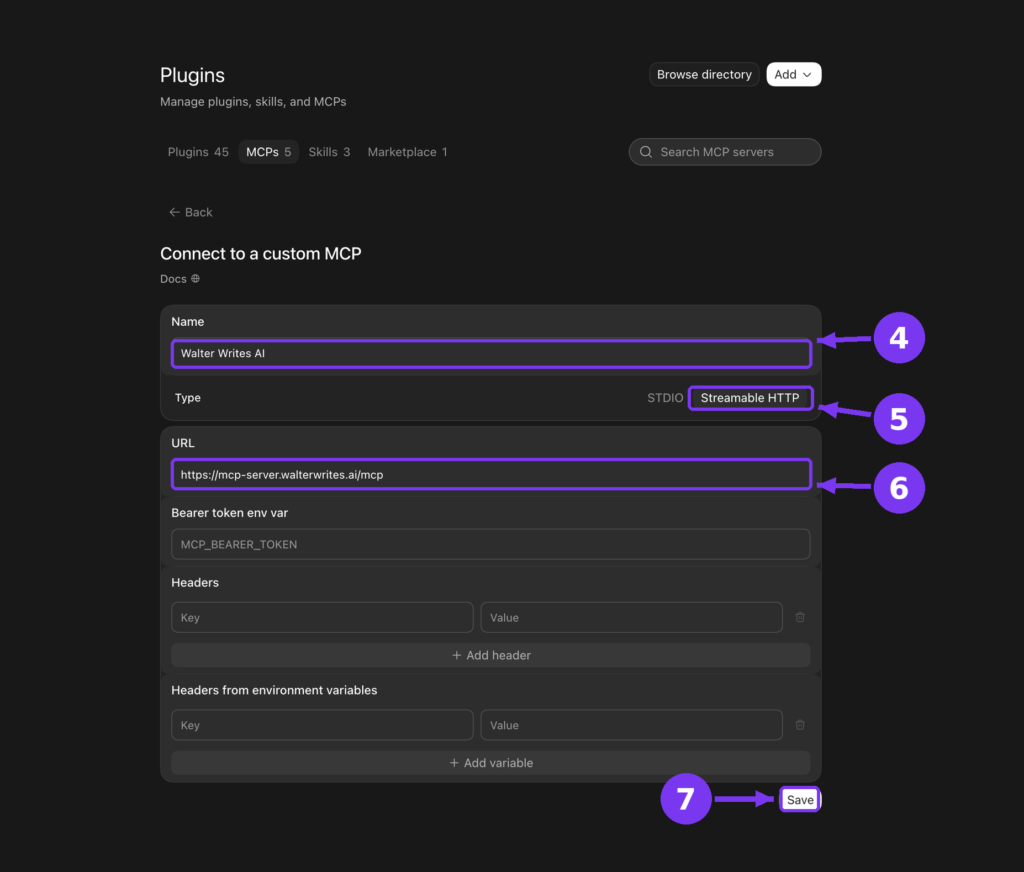Save the custom MCP configuration

(x=800, y=799)
